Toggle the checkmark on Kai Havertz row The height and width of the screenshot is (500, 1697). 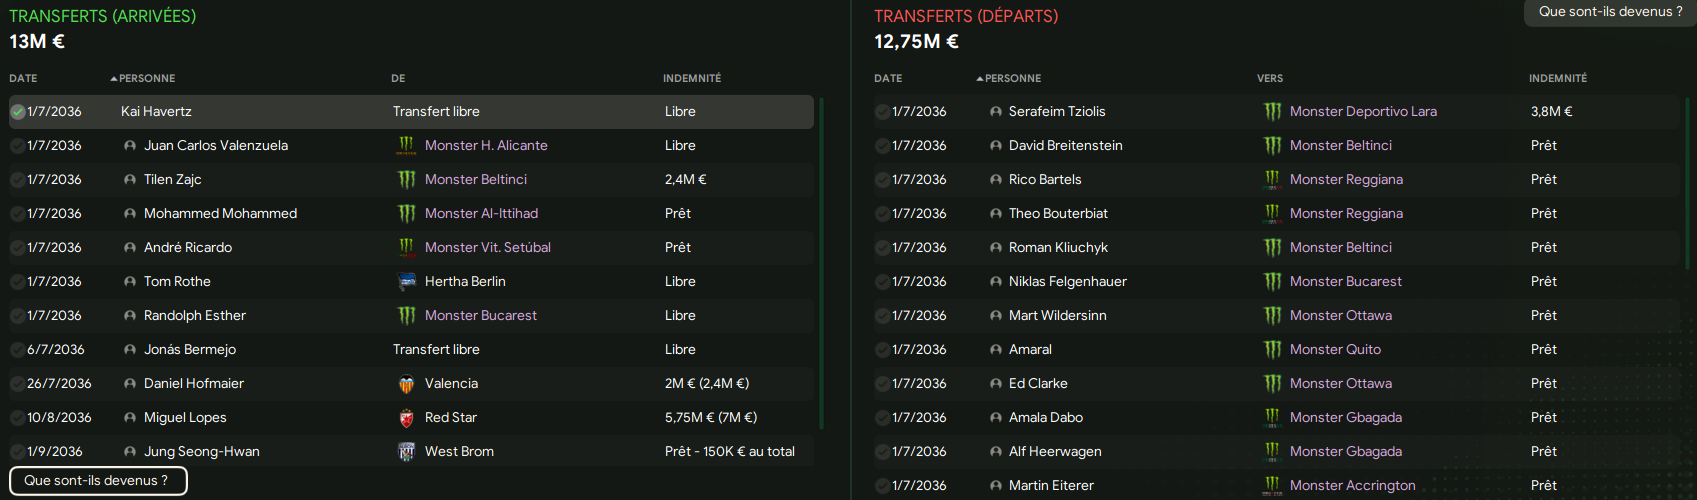pyautogui.click(x=18, y=112)
